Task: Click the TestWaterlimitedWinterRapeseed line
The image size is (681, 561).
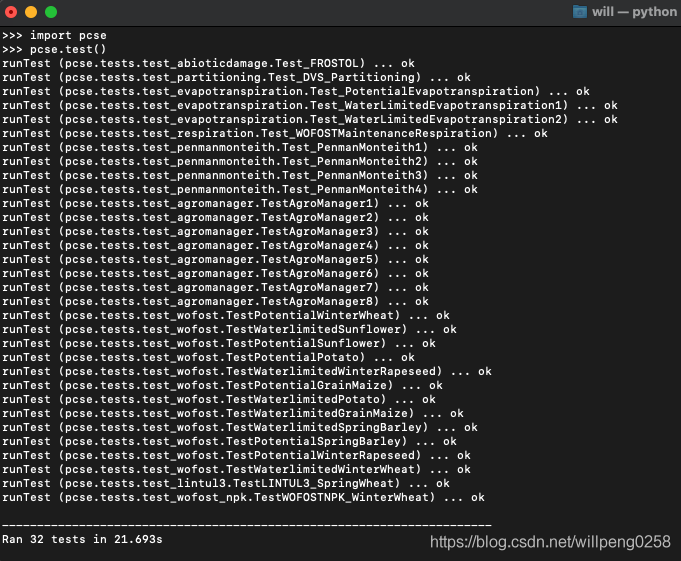Action: pyautogui.click(x=247, y=371)
